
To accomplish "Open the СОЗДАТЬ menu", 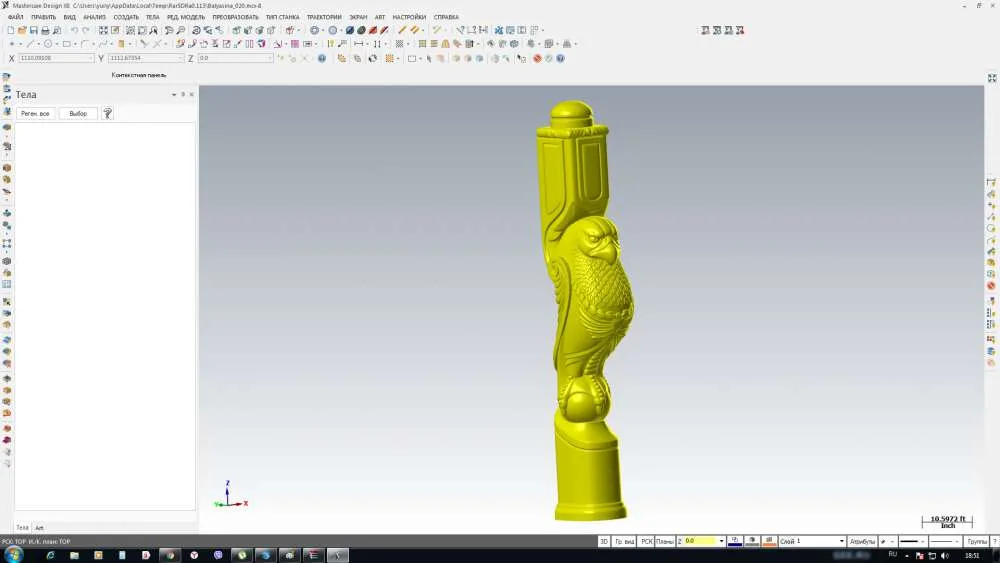I will click(126, 17).
